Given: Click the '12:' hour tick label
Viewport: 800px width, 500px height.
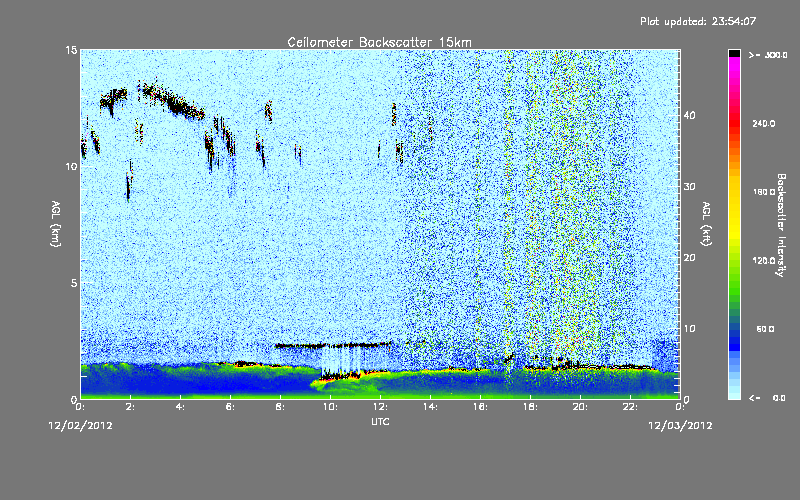Looking at the screenshot, I should [381, 407].
